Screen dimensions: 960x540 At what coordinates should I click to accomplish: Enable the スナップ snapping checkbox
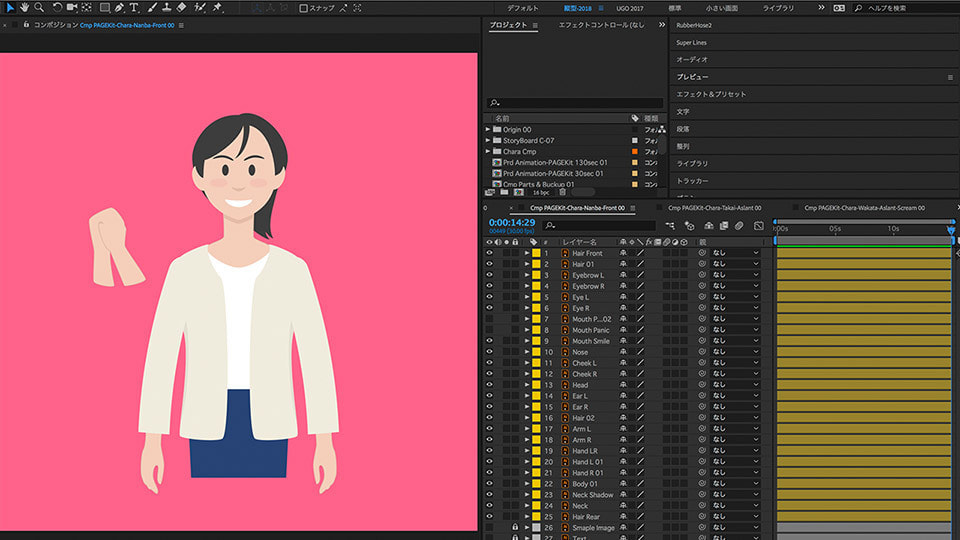[304, 8]
